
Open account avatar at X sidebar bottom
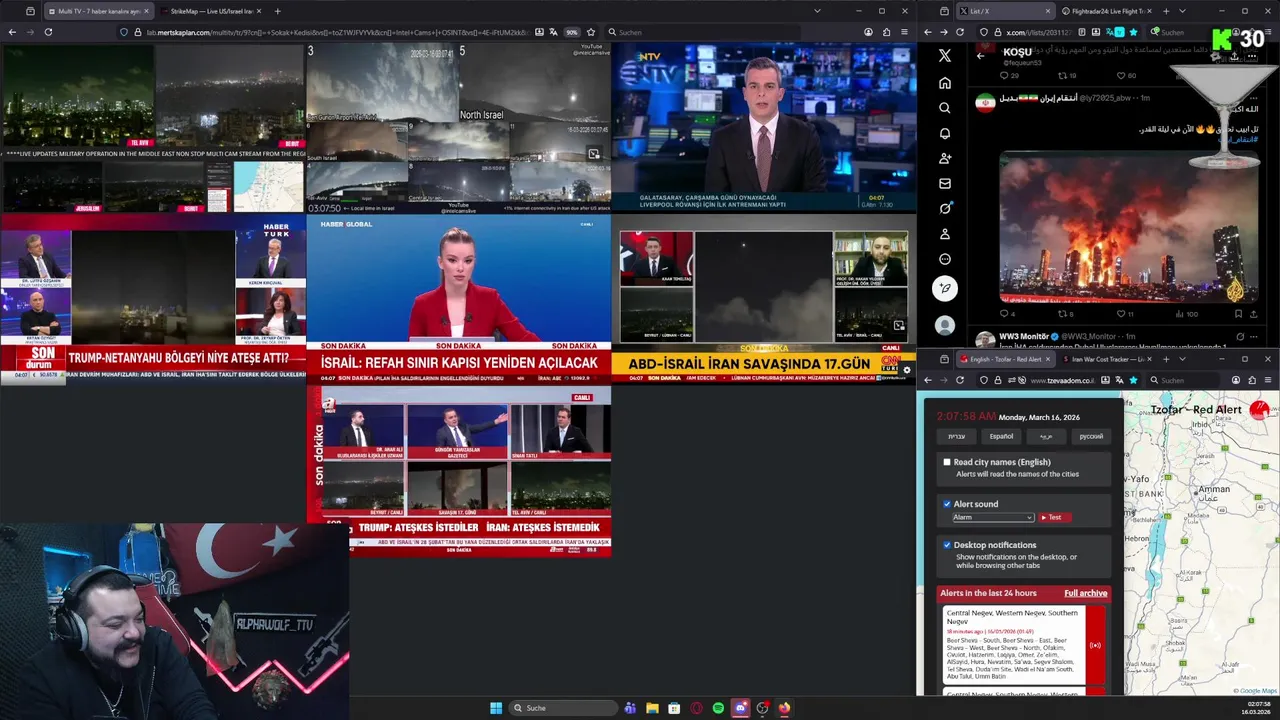tap(945, 325)
